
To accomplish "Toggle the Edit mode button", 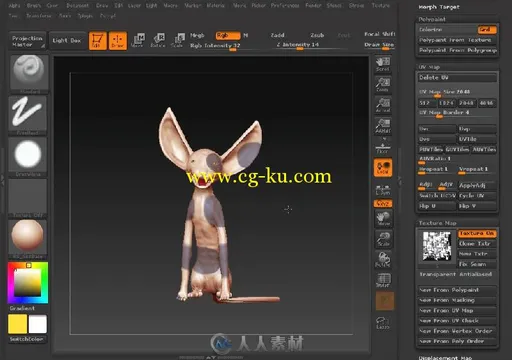I will 97,41.
